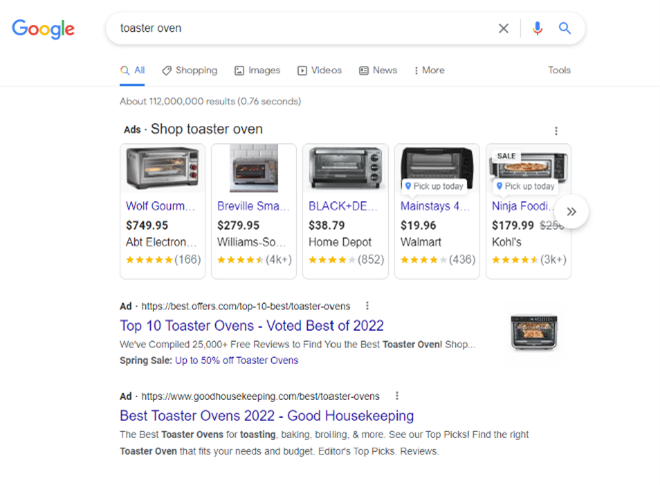Open the Up to 50% off Toaster Ovens link
The image size is (660, 485).
coord(237,360)
